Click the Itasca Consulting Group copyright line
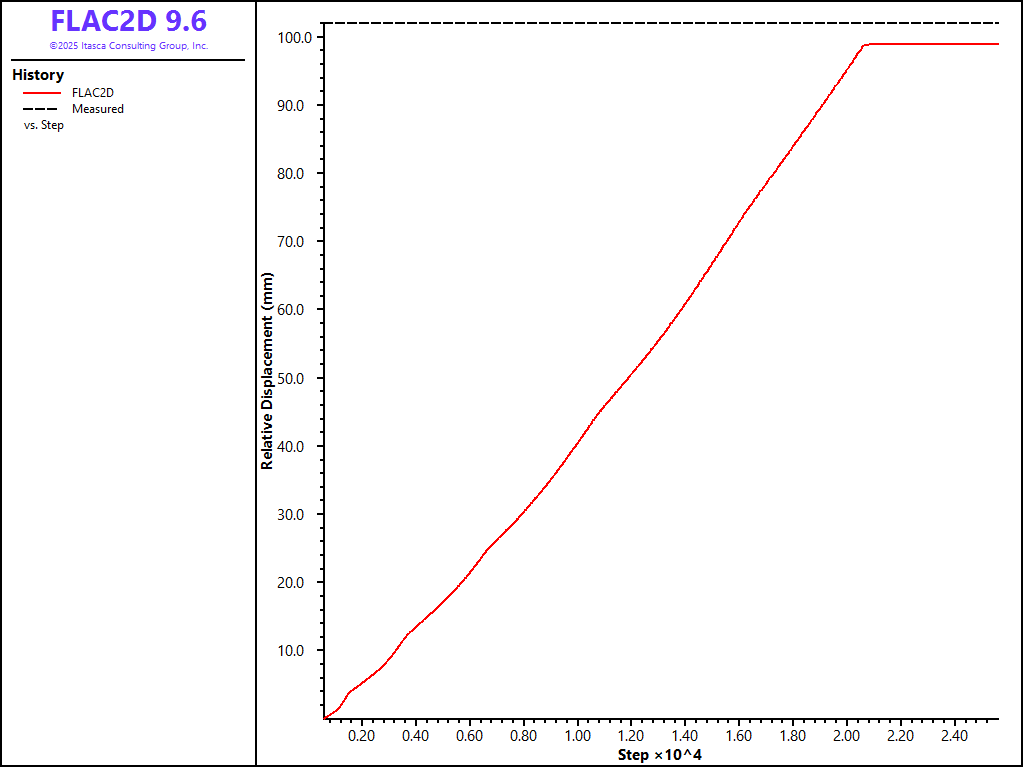 pos(128,46)
